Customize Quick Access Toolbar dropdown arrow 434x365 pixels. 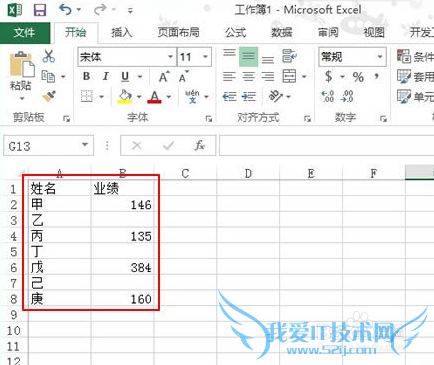click(x=130, y=11)
